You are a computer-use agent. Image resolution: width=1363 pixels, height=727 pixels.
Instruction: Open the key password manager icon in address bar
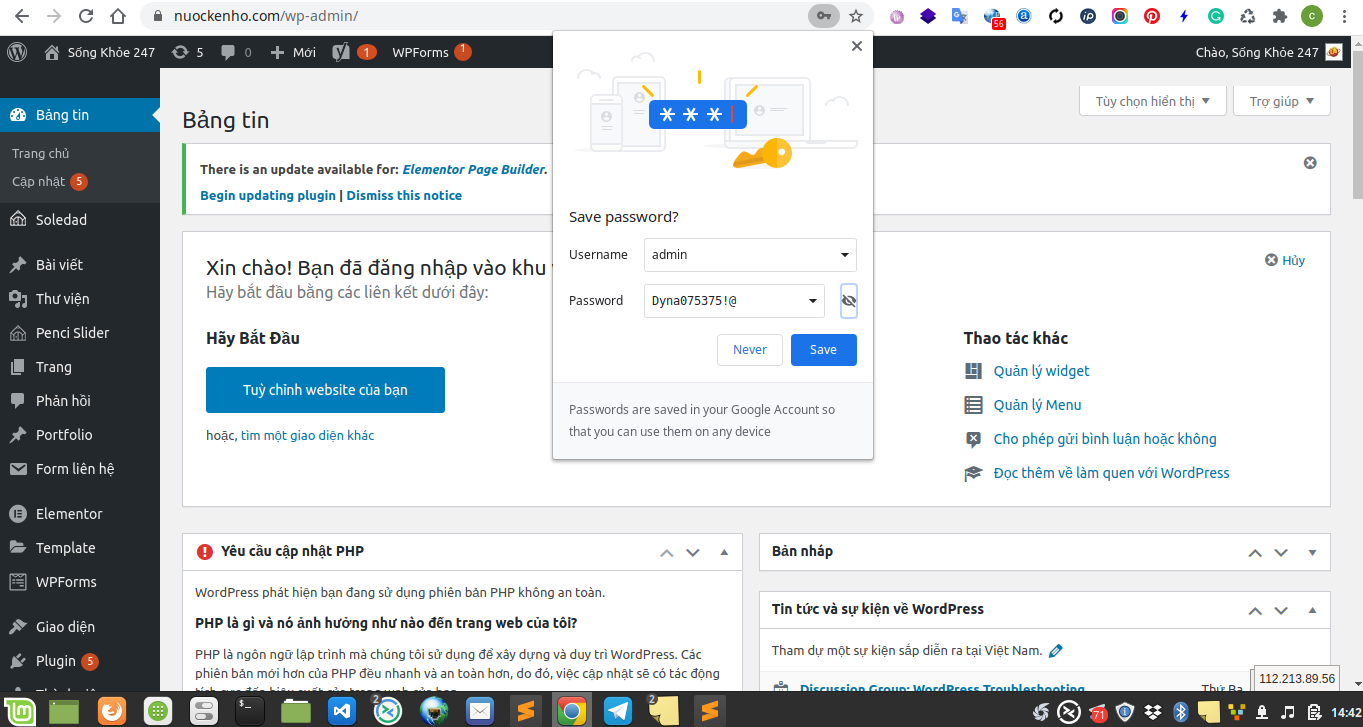(824, 16)
